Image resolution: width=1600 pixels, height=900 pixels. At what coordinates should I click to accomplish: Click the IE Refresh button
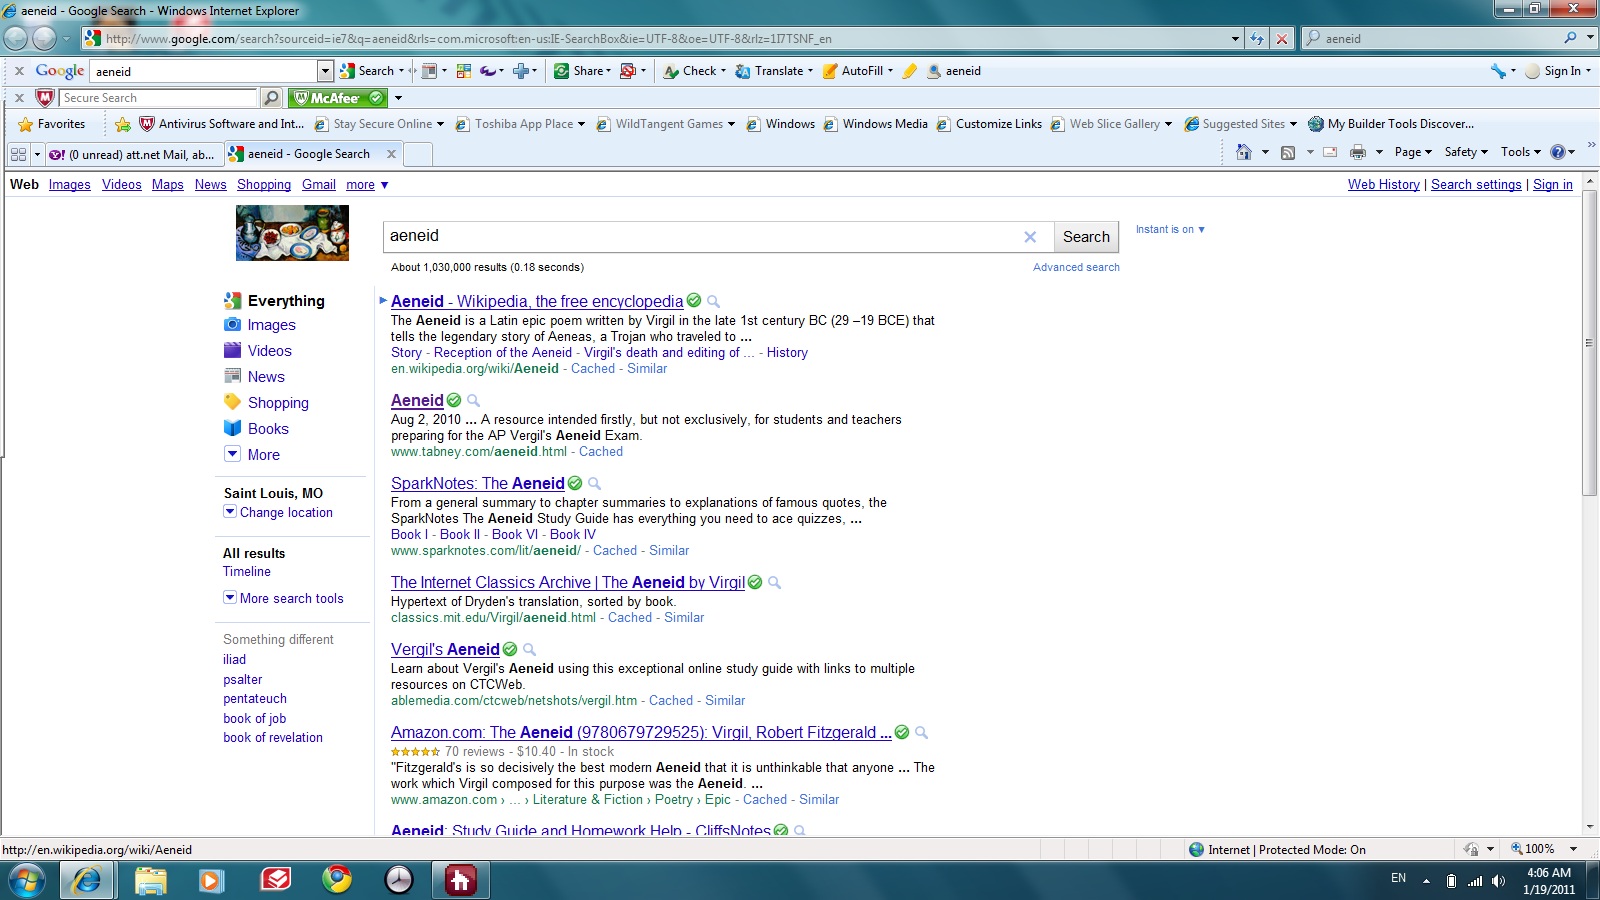coord(1258,39)
